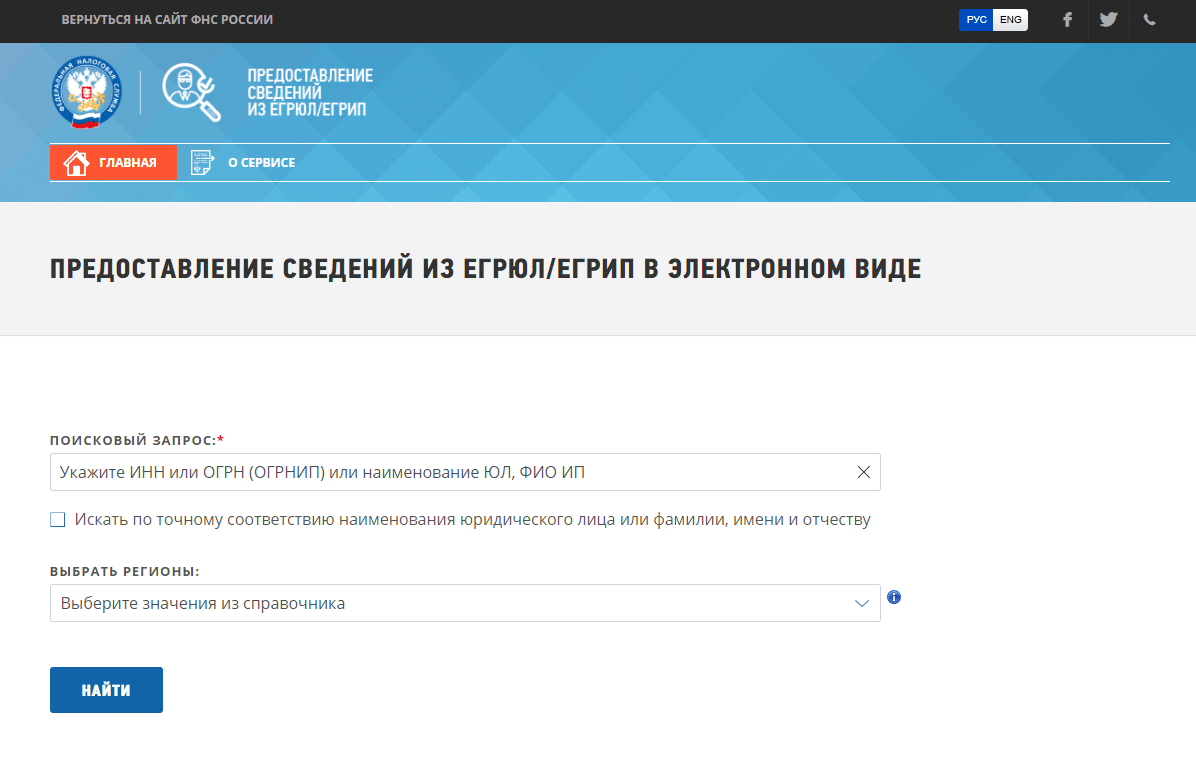Click the phone contact icon

tap(1149, 20)
